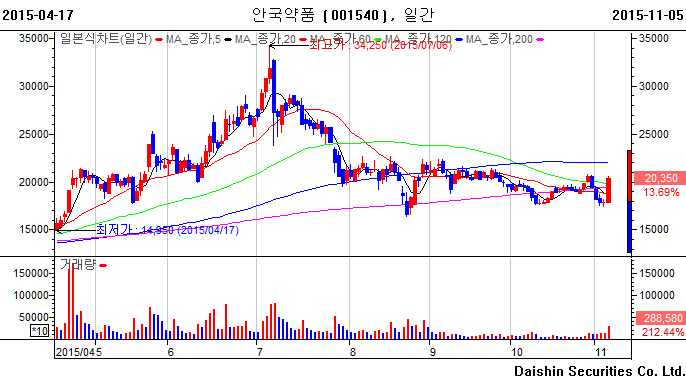This screenshot has height=383, width=686.
Task: Select the 일본식차트(일간) legend label
Action: point(106,39)
